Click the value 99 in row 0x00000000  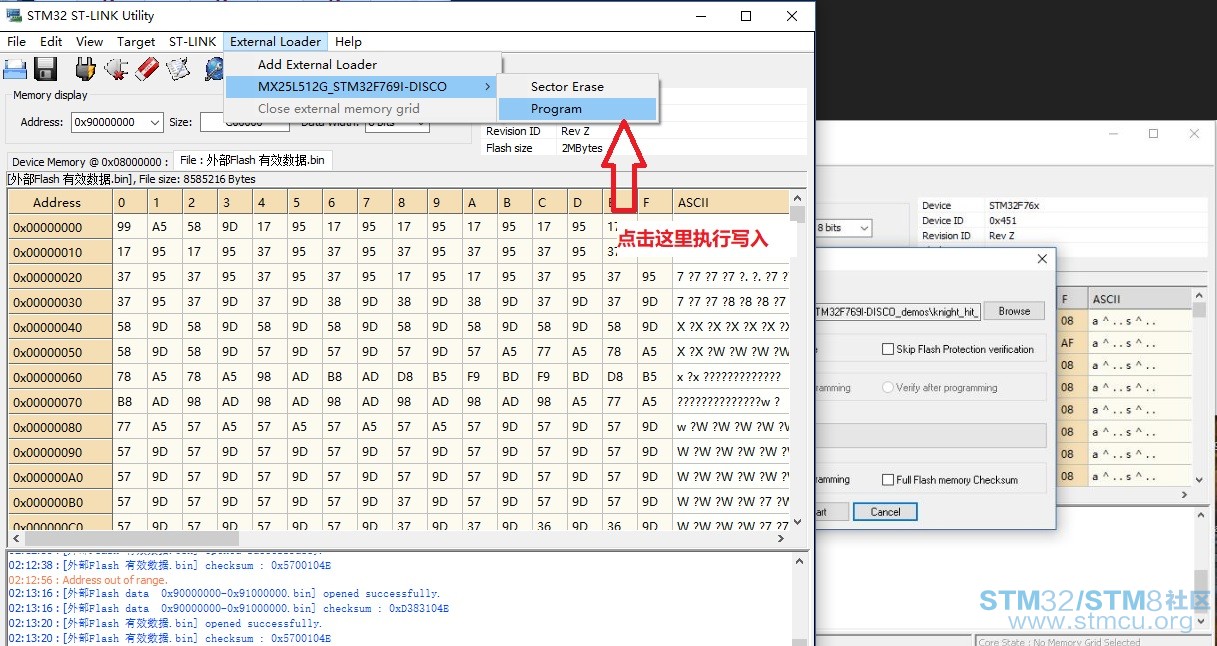pyautogui.click(x=129, y=227)
